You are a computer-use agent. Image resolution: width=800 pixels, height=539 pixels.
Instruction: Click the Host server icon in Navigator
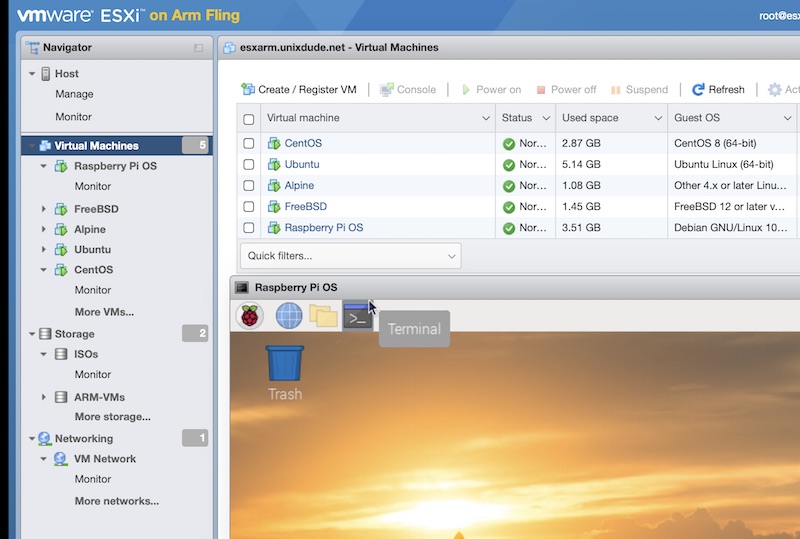pyautogui.click(x=46, y=74)
